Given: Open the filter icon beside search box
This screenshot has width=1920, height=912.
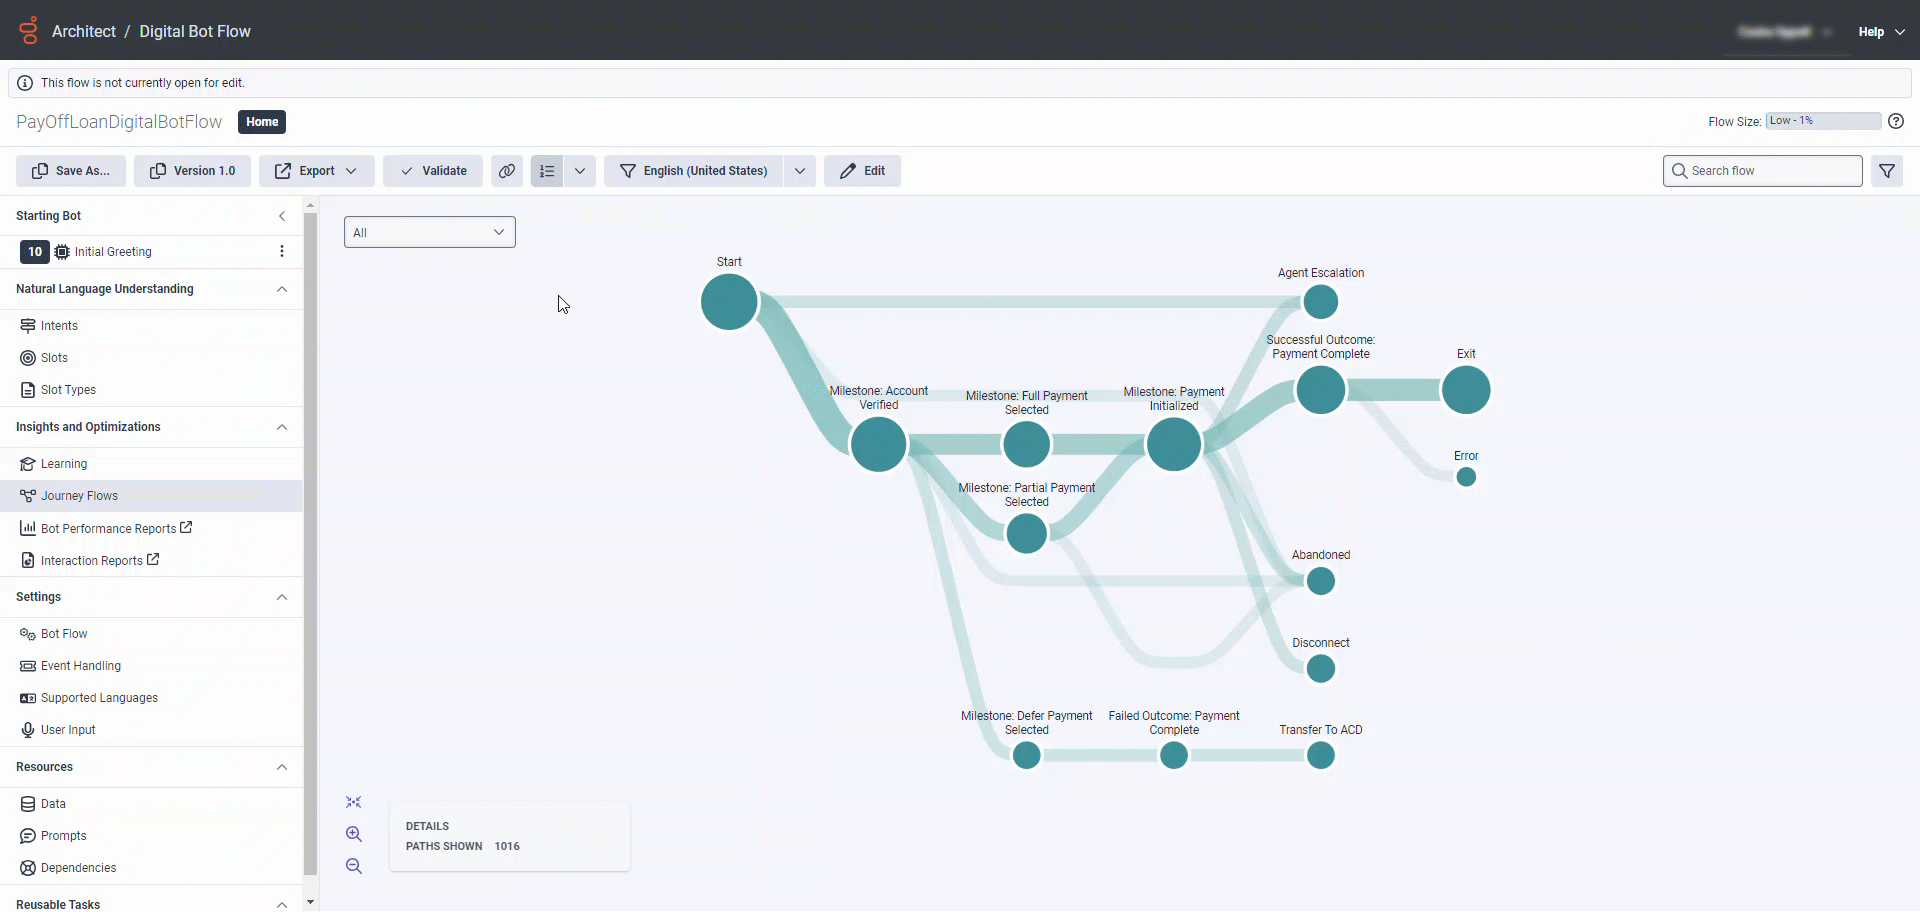Looking at the screenshot, I should [1887, 171].
